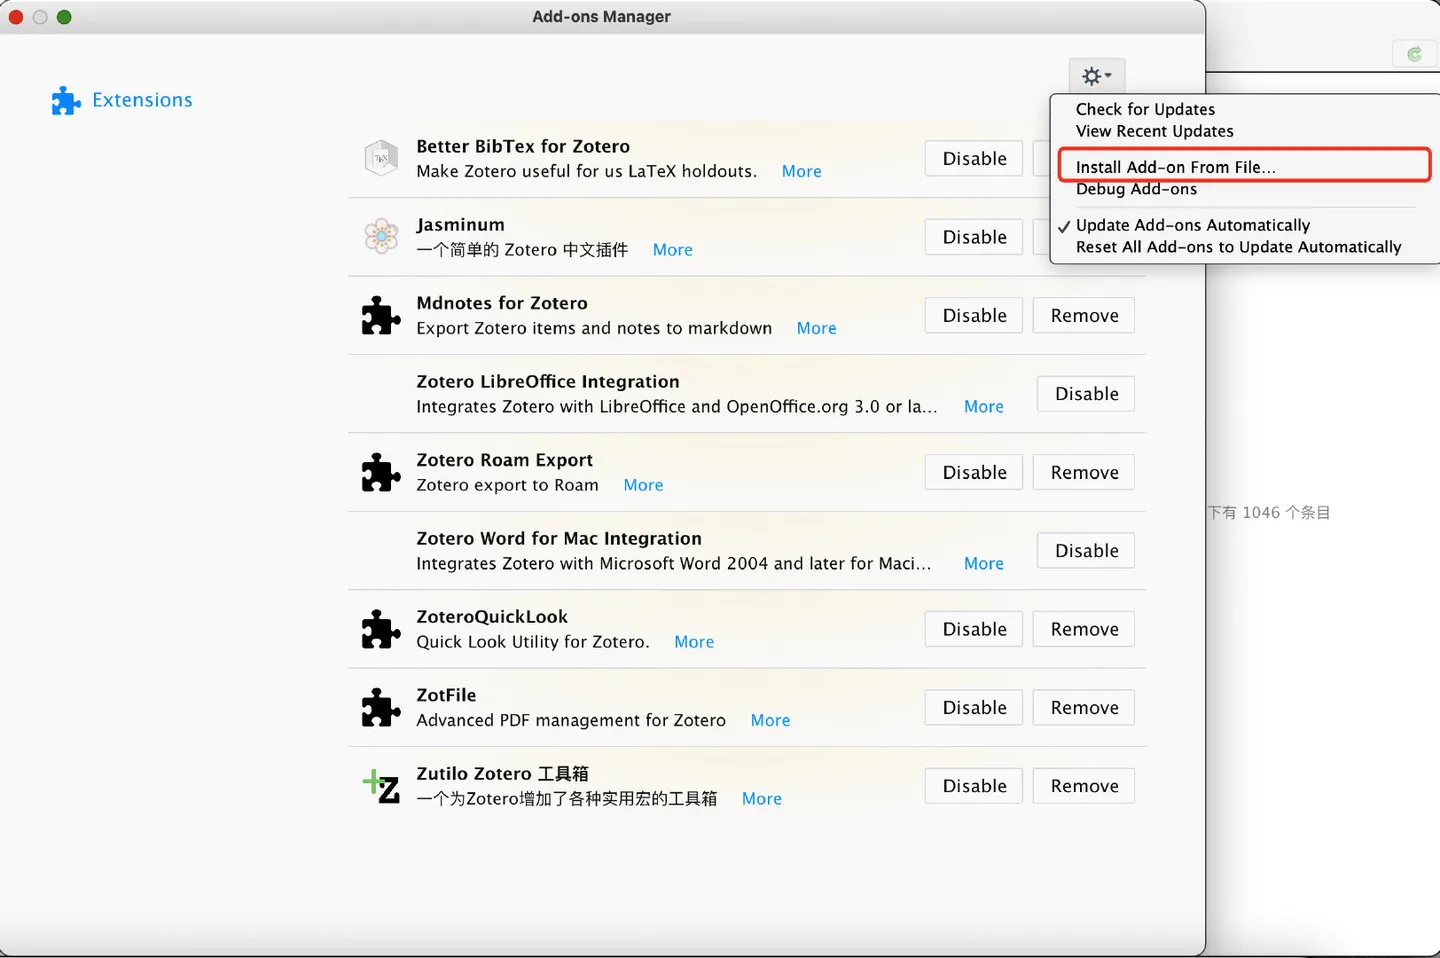Click the 1046 items count in Zotero window
Viewport: 1440px width, 958px height.
pos(1268,513)
